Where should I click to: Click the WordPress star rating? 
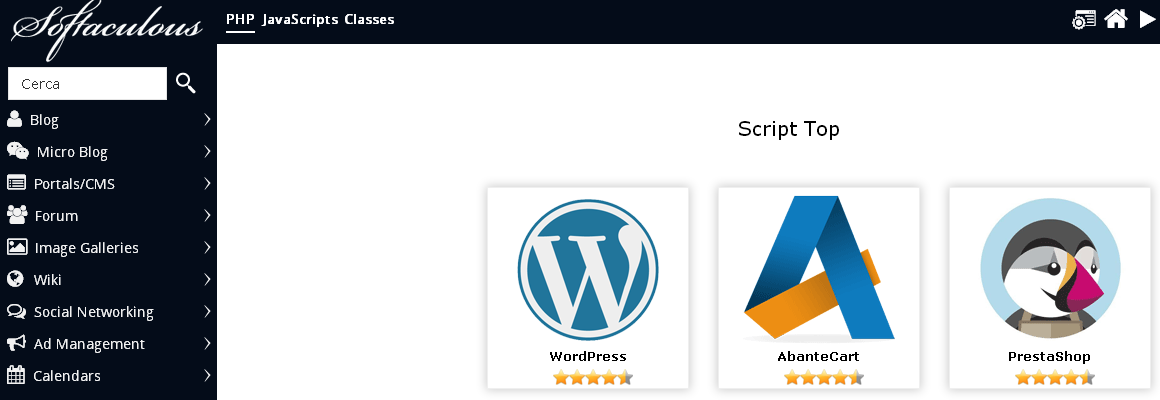[x=593, y=378]
